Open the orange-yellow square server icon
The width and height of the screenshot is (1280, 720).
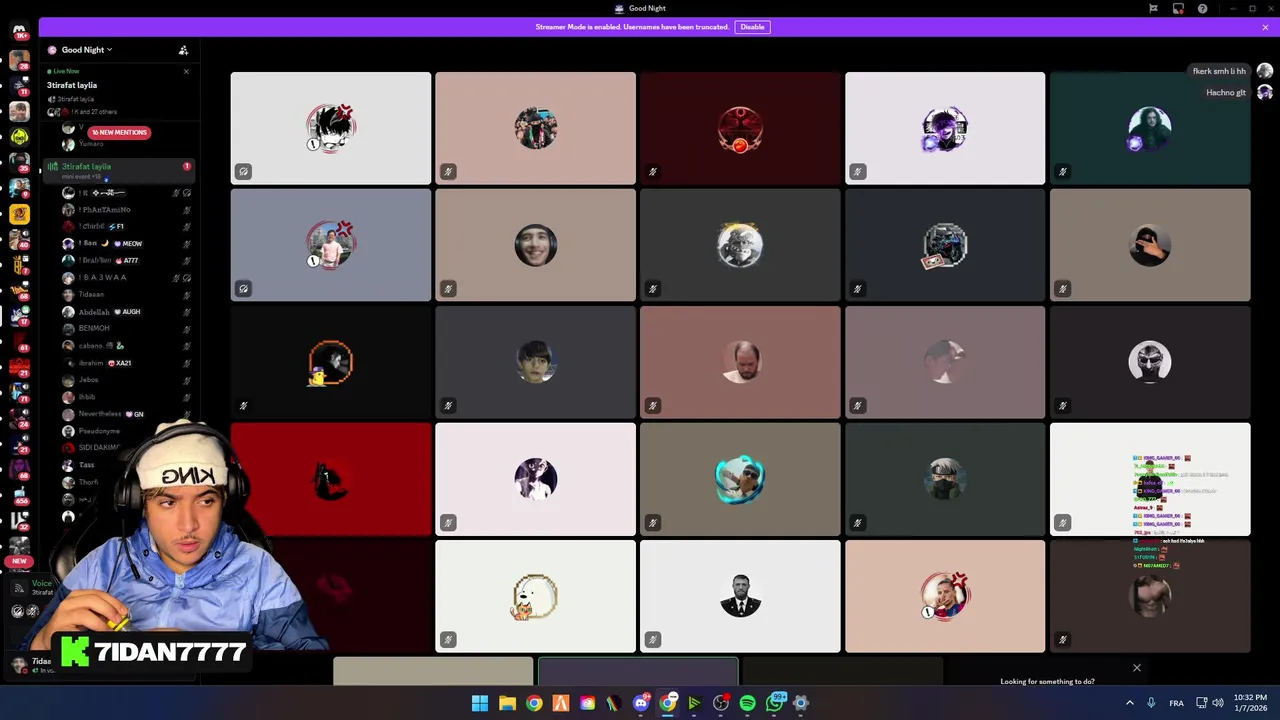pos(19,213)
